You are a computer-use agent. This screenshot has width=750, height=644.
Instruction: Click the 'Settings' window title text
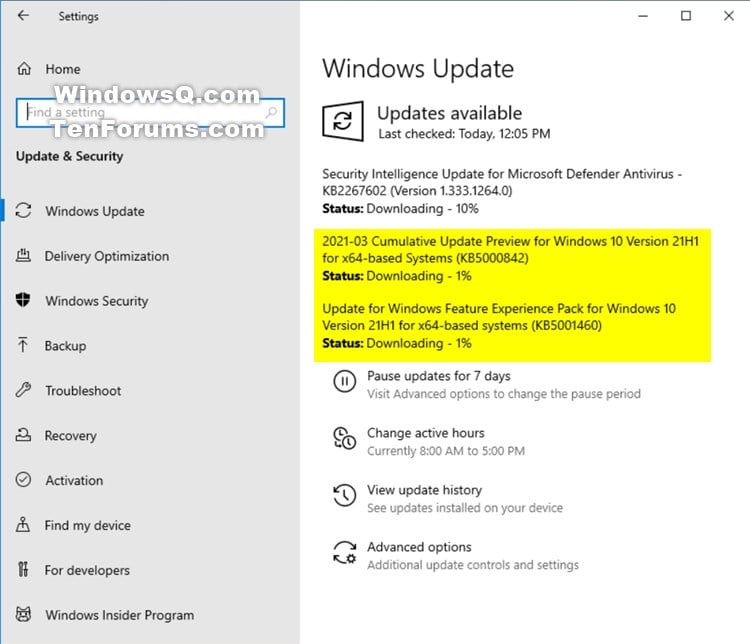click(78, 16)
